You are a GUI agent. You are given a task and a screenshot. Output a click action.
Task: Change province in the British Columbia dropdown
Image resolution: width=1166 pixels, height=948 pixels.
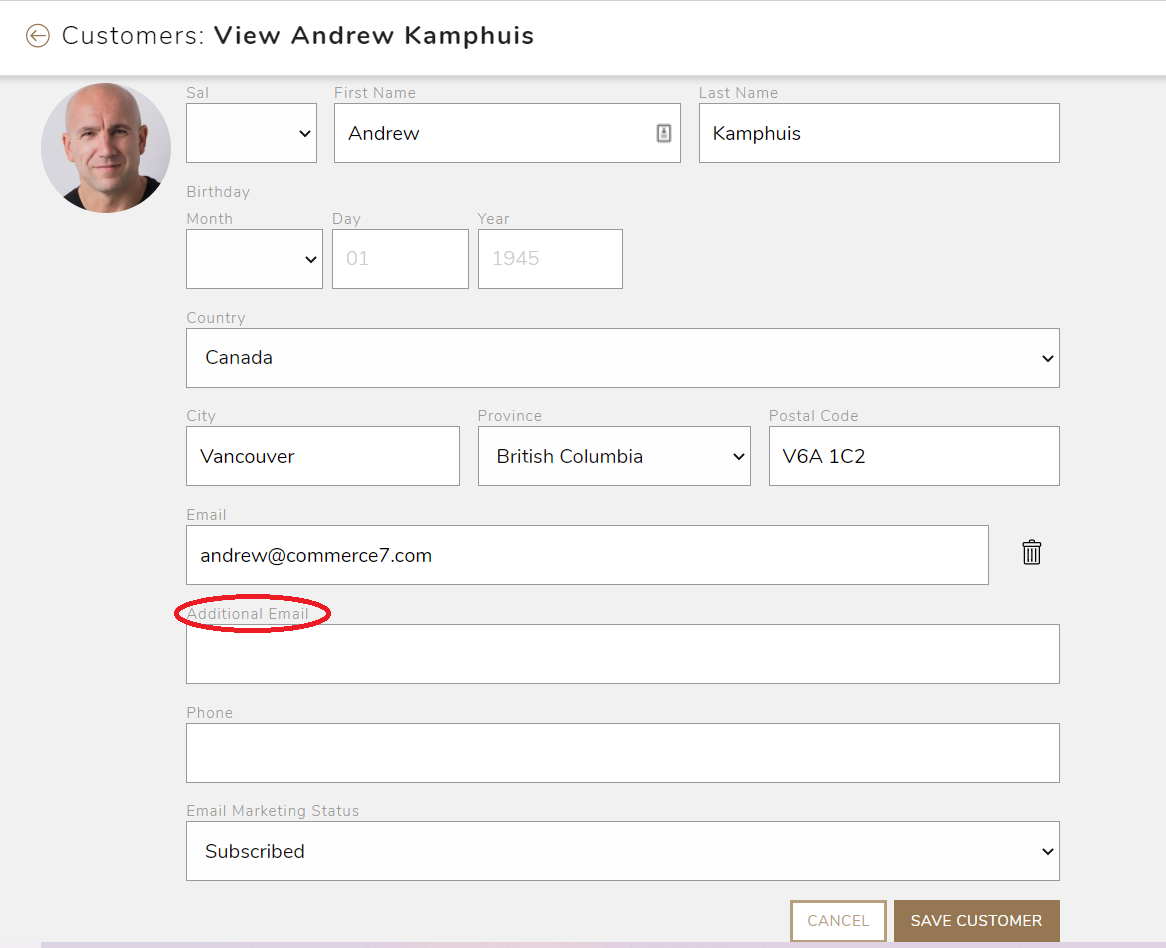pos(614,455)
